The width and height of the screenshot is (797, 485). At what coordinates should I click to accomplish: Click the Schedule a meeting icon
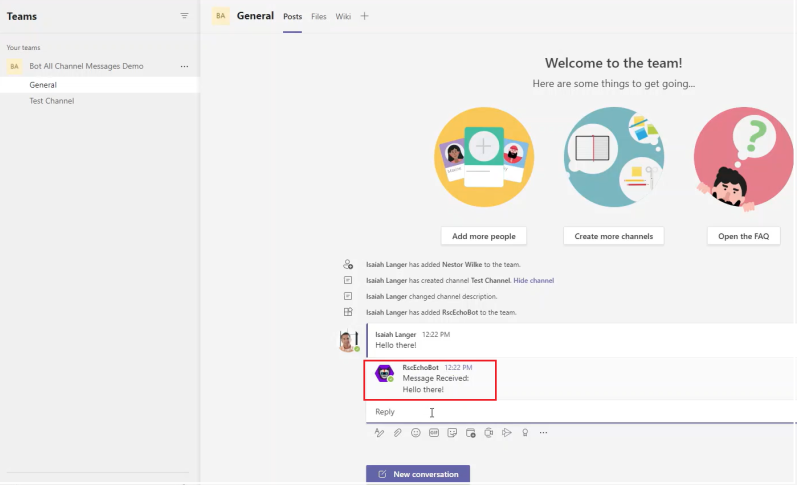pyautogui.click(x=470, y=433)
